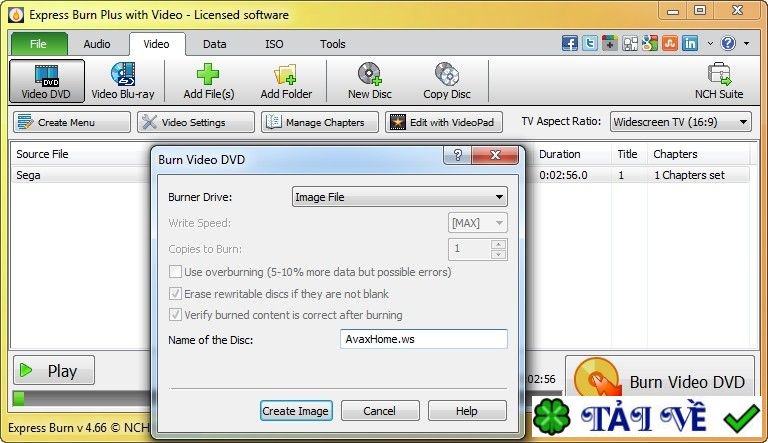Open Video Settings
Screen dimensions: 768x443
click(196, 122)
